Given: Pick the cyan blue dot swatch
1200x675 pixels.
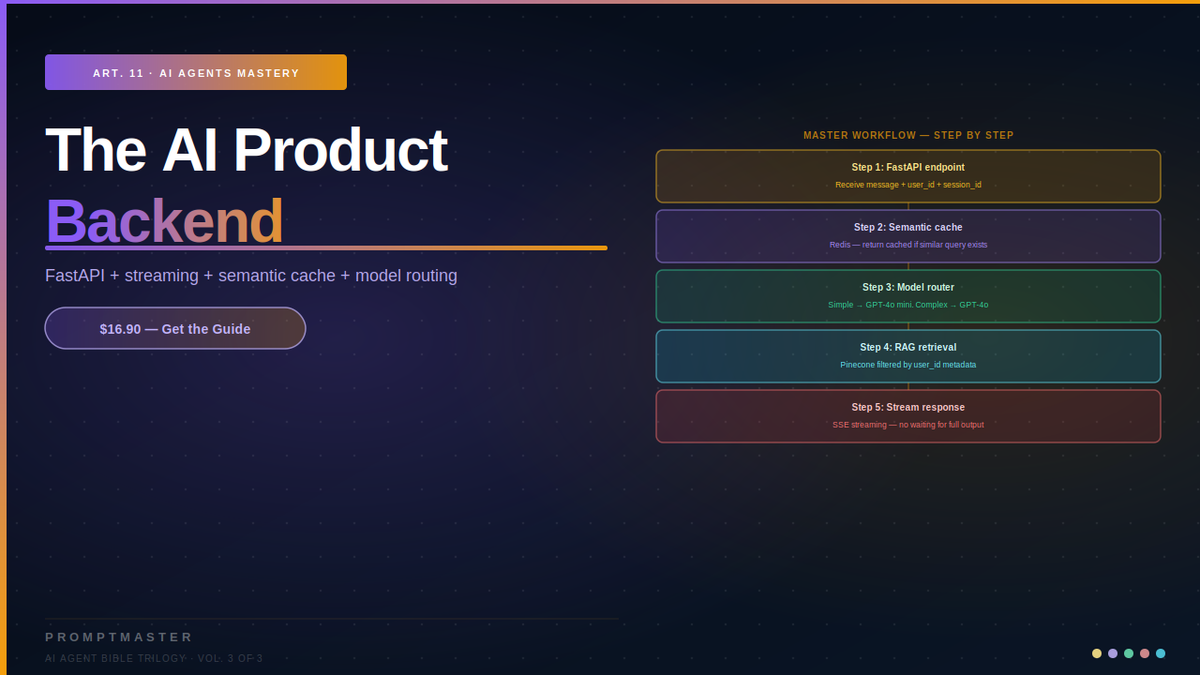Looking at the screenshot, I should pos(1161,653).
